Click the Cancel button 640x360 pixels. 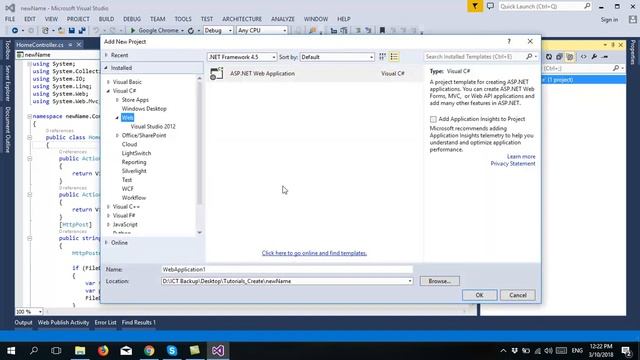tap(518, 295)
